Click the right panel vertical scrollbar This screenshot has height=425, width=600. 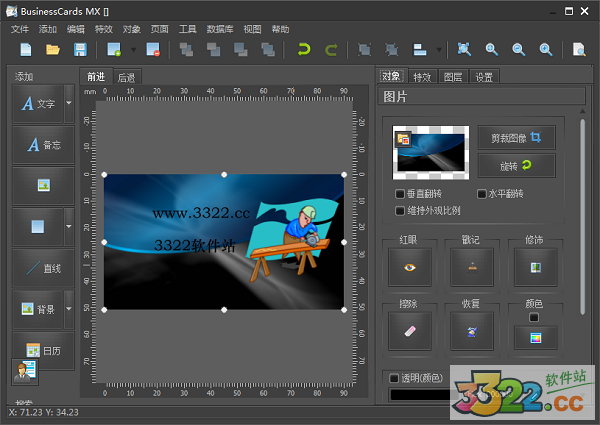pyautogui.click(x=582, y=217)
